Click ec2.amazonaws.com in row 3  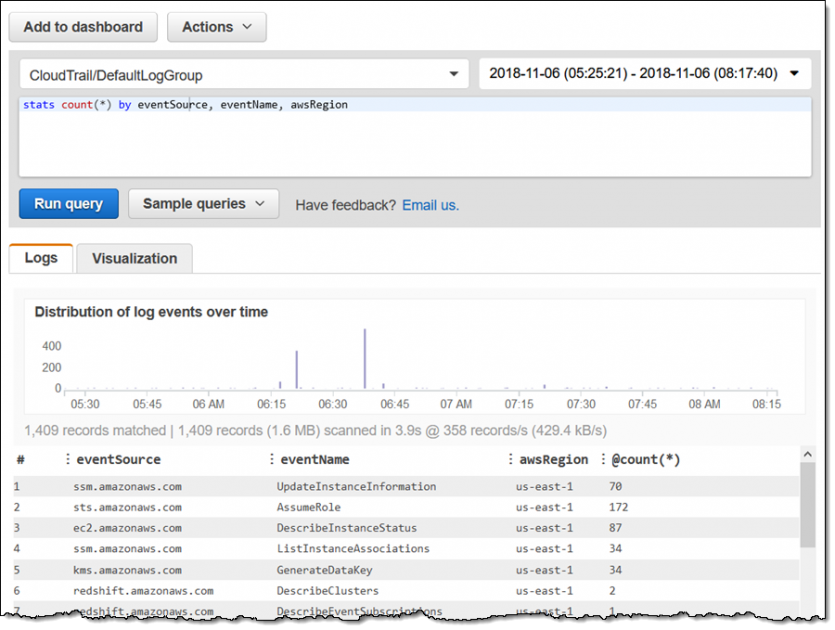(127, 528)
